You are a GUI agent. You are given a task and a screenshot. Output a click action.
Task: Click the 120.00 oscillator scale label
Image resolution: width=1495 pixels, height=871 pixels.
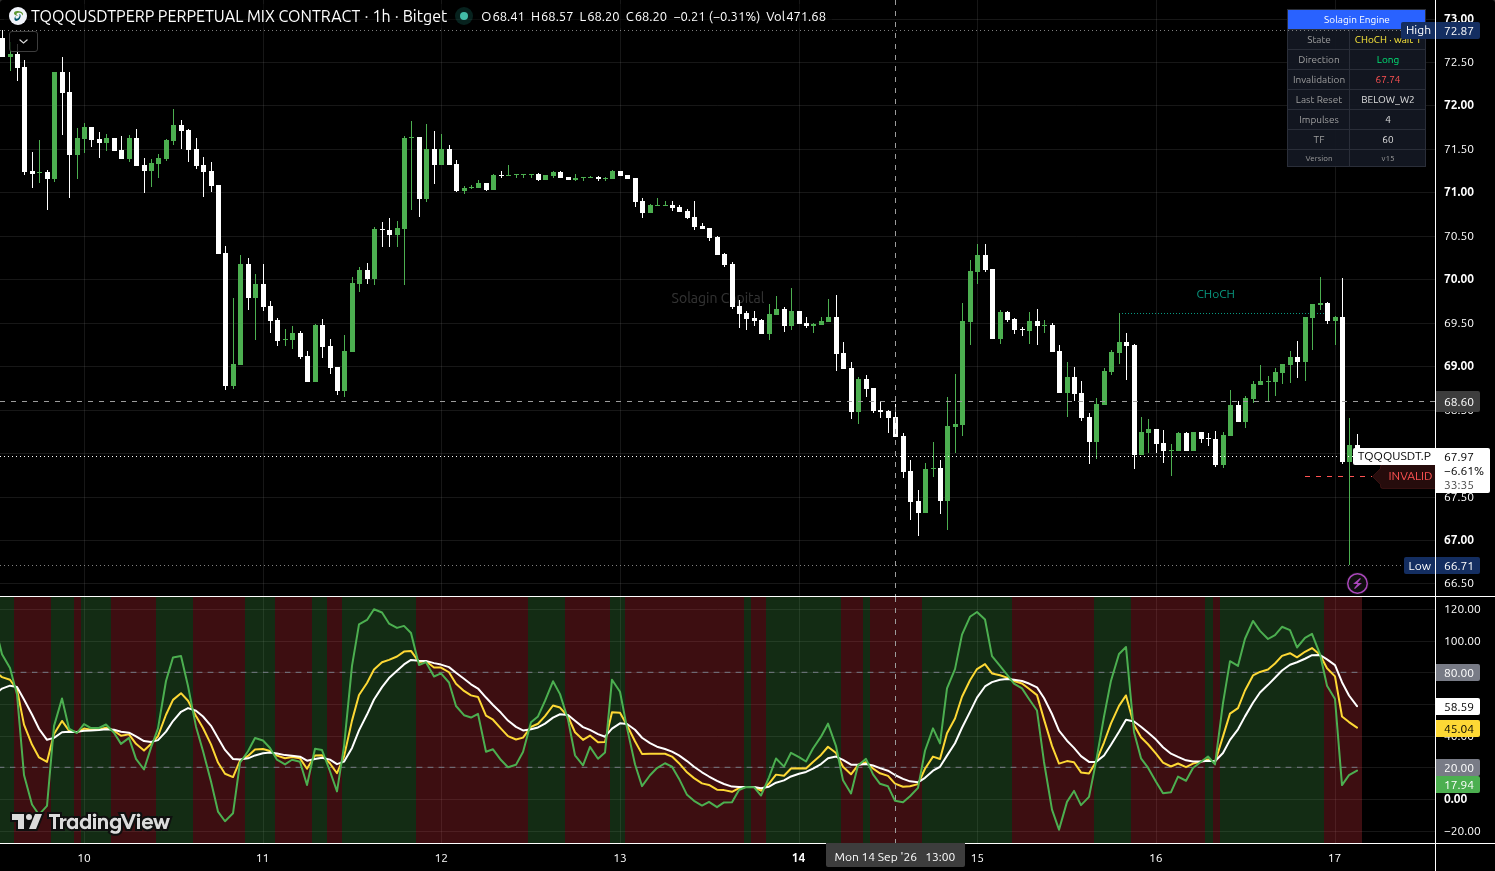tap(1461, 609)
